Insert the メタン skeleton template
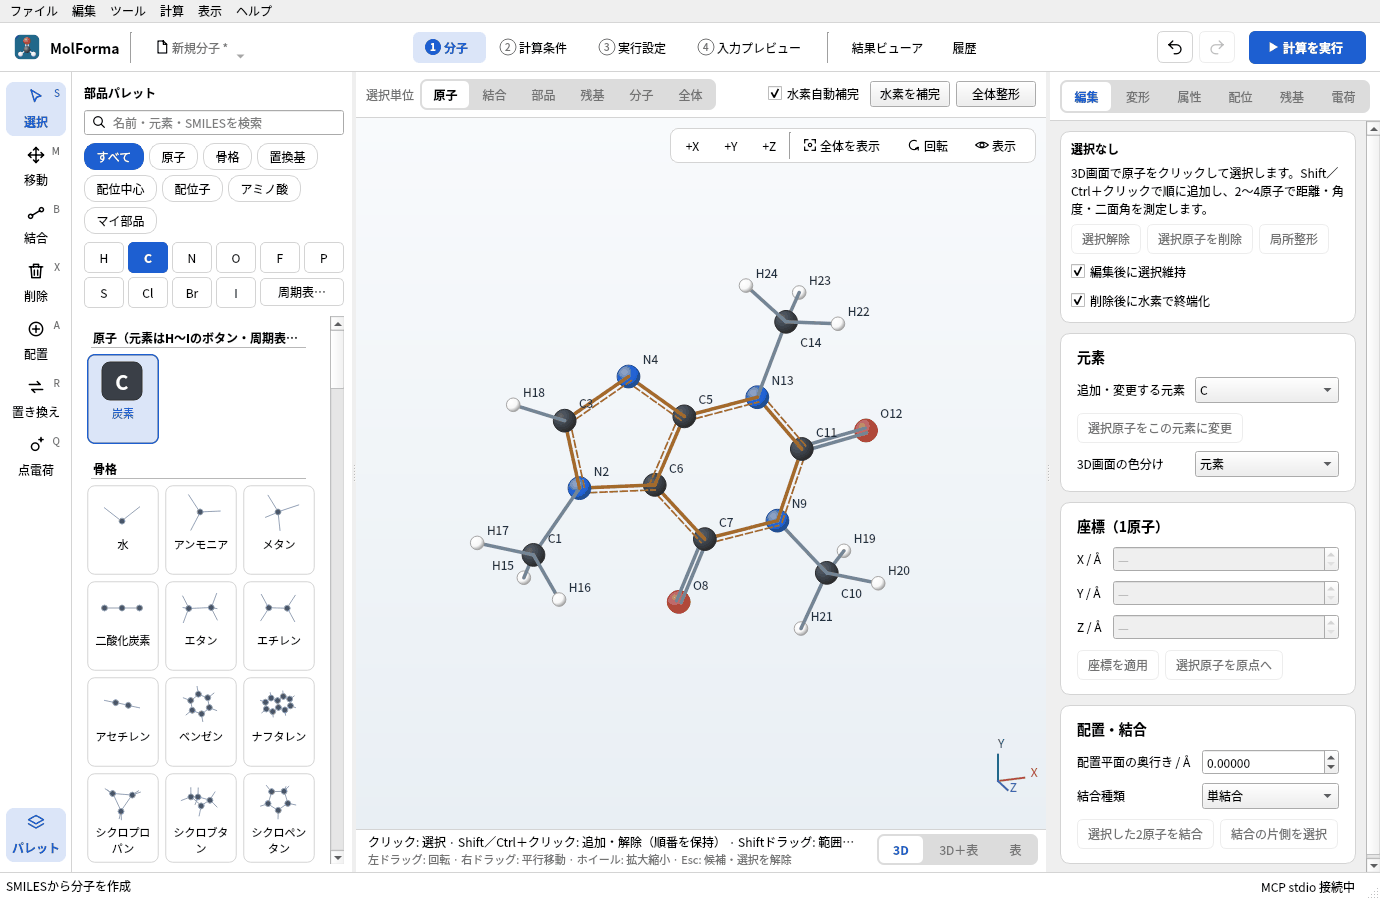The height and width of the screenshot is (900, 1380). click(279, 530)
